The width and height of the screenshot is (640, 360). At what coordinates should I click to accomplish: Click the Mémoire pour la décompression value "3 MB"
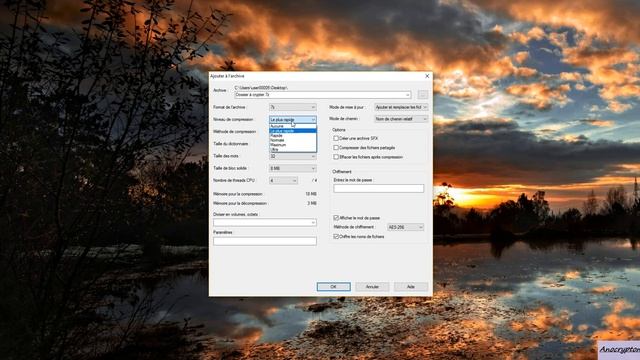coord(312,203)
